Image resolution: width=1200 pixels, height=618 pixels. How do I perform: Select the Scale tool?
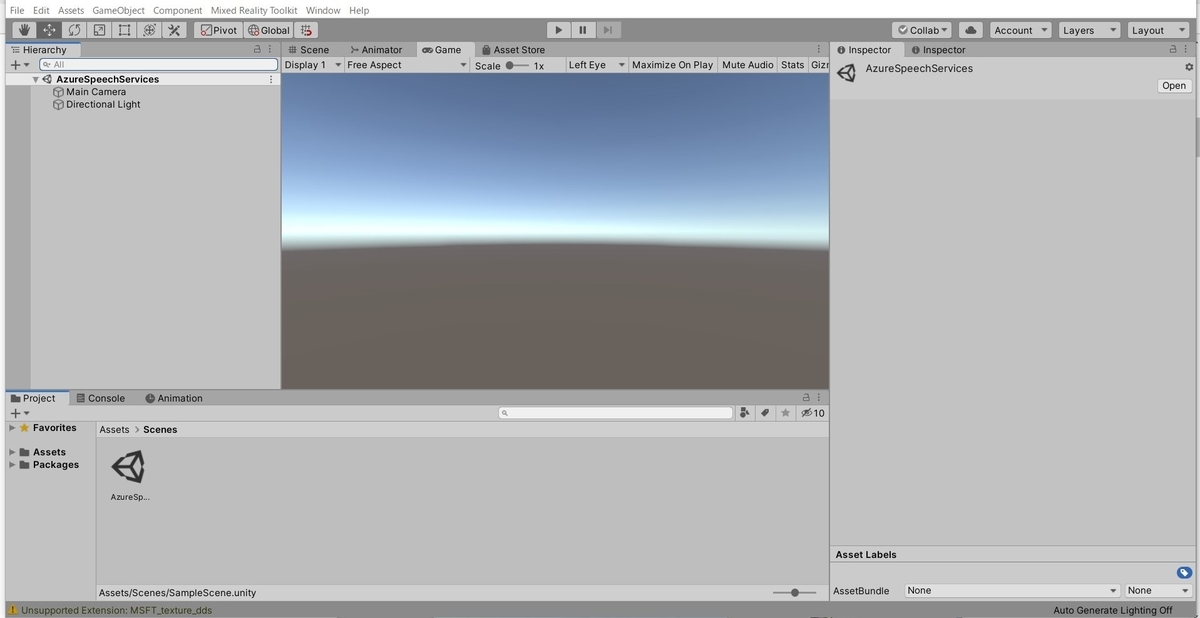(x=99, y=30)
